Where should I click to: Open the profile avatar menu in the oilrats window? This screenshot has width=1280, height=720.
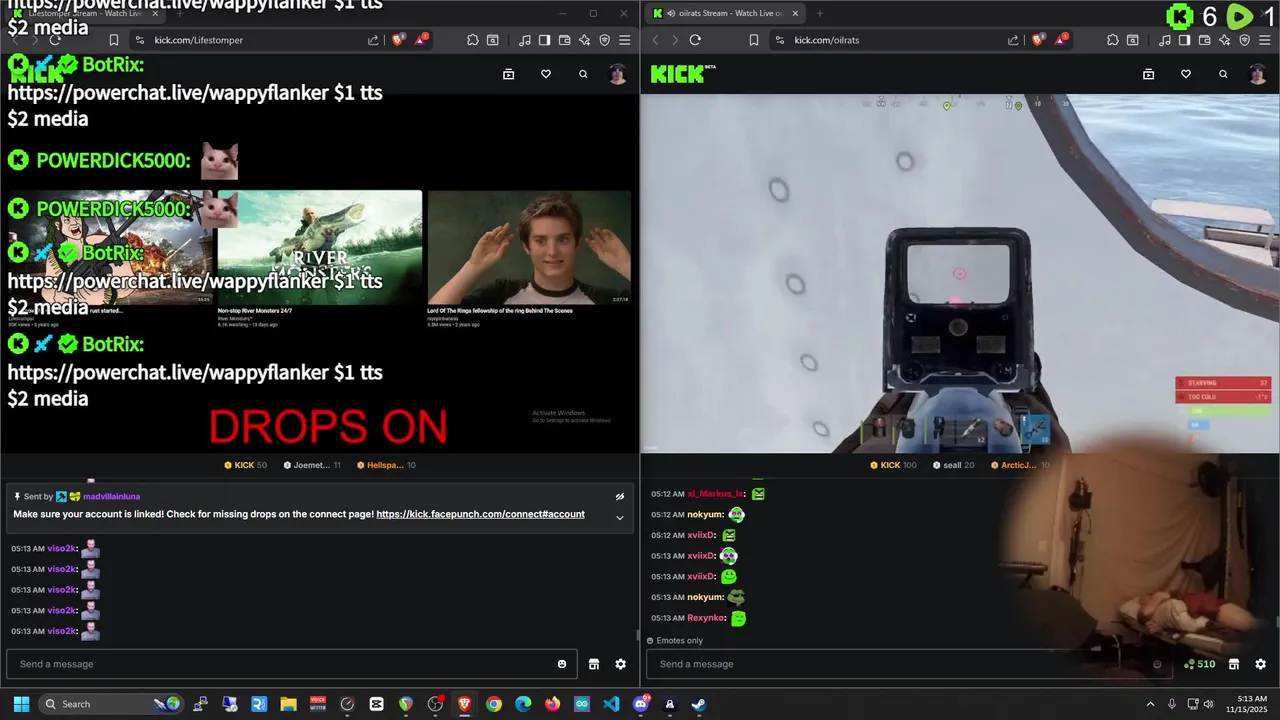1258,74
